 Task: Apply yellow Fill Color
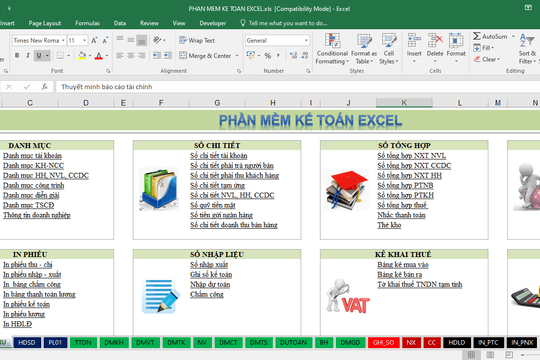click(82, 55)
